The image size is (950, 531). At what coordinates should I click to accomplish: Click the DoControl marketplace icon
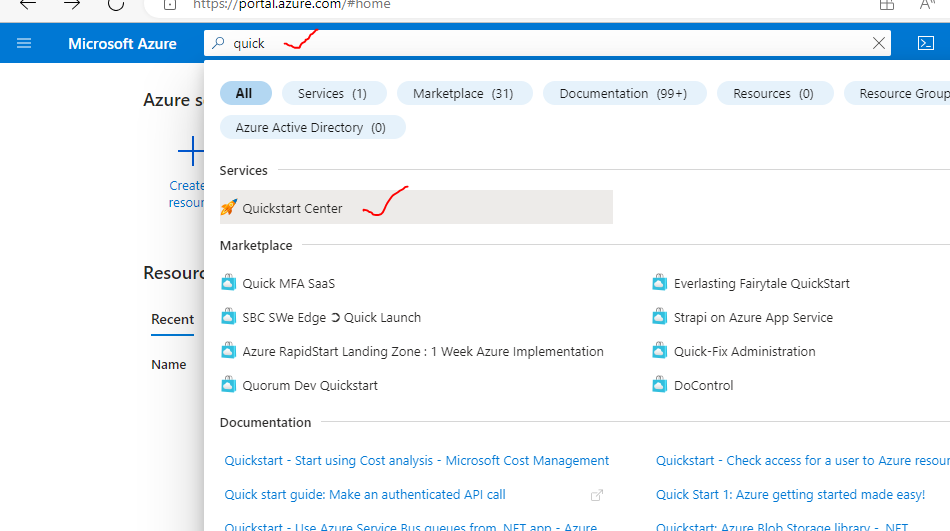click(x=659, y=385)
